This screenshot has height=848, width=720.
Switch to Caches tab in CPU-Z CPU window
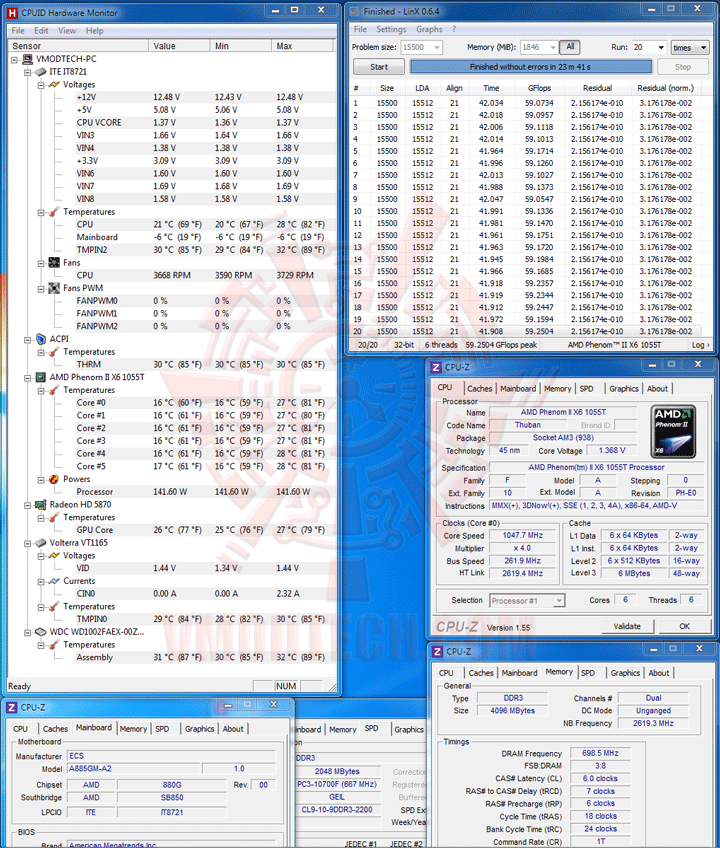479,389
